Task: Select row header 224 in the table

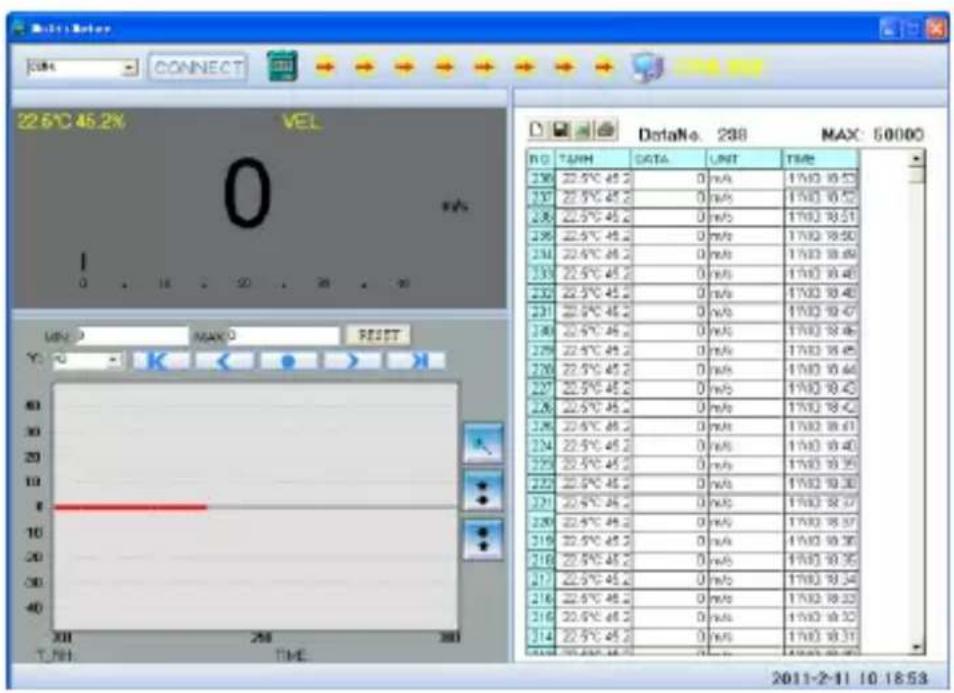Action: click(540, 446)
